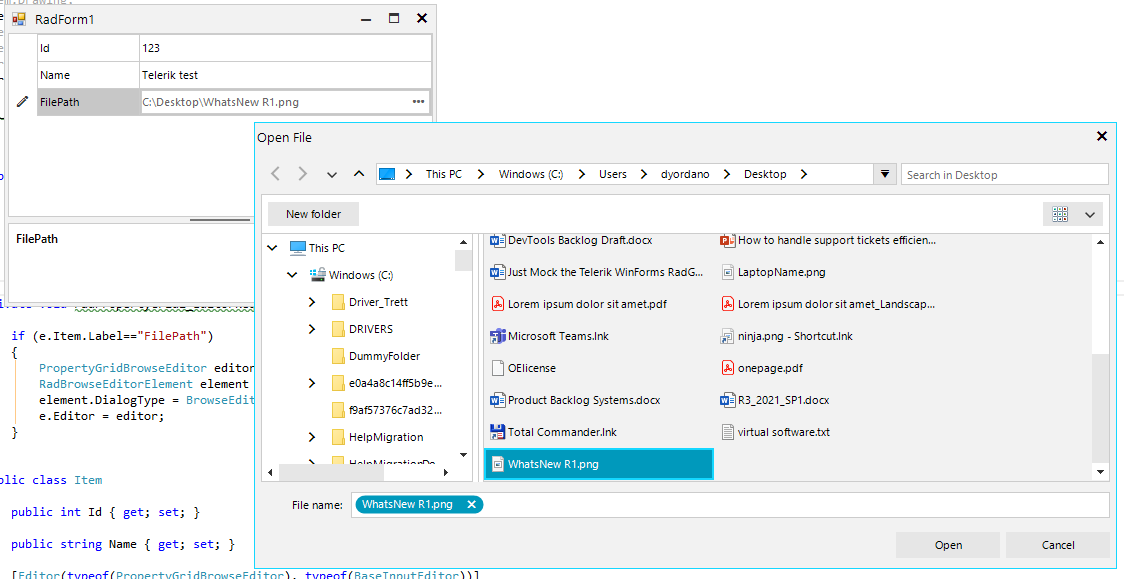Image resolution: width=1124 pixels, height=579 pixels.
Task: Click the FilePath browse ellipsis button
Action: (418, 102)
